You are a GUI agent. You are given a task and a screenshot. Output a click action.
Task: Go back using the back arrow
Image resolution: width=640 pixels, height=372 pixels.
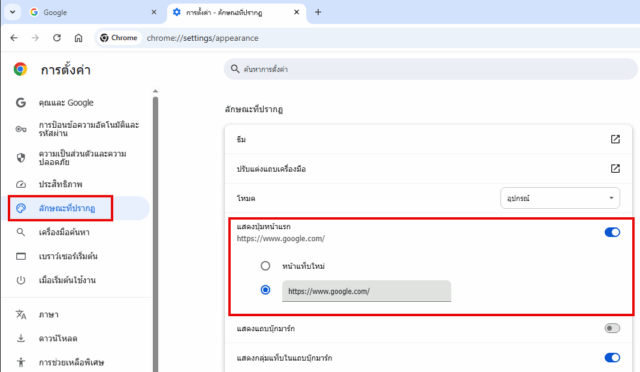coord(14,38)
